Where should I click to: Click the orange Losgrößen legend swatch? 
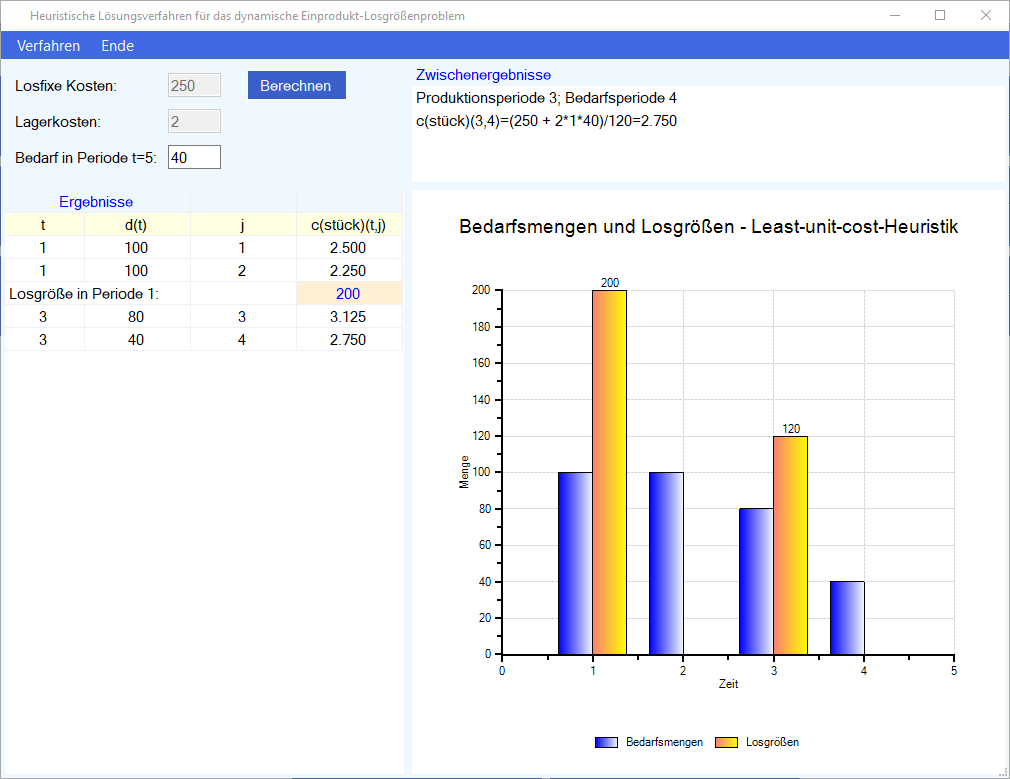click(x=727, y=742)
